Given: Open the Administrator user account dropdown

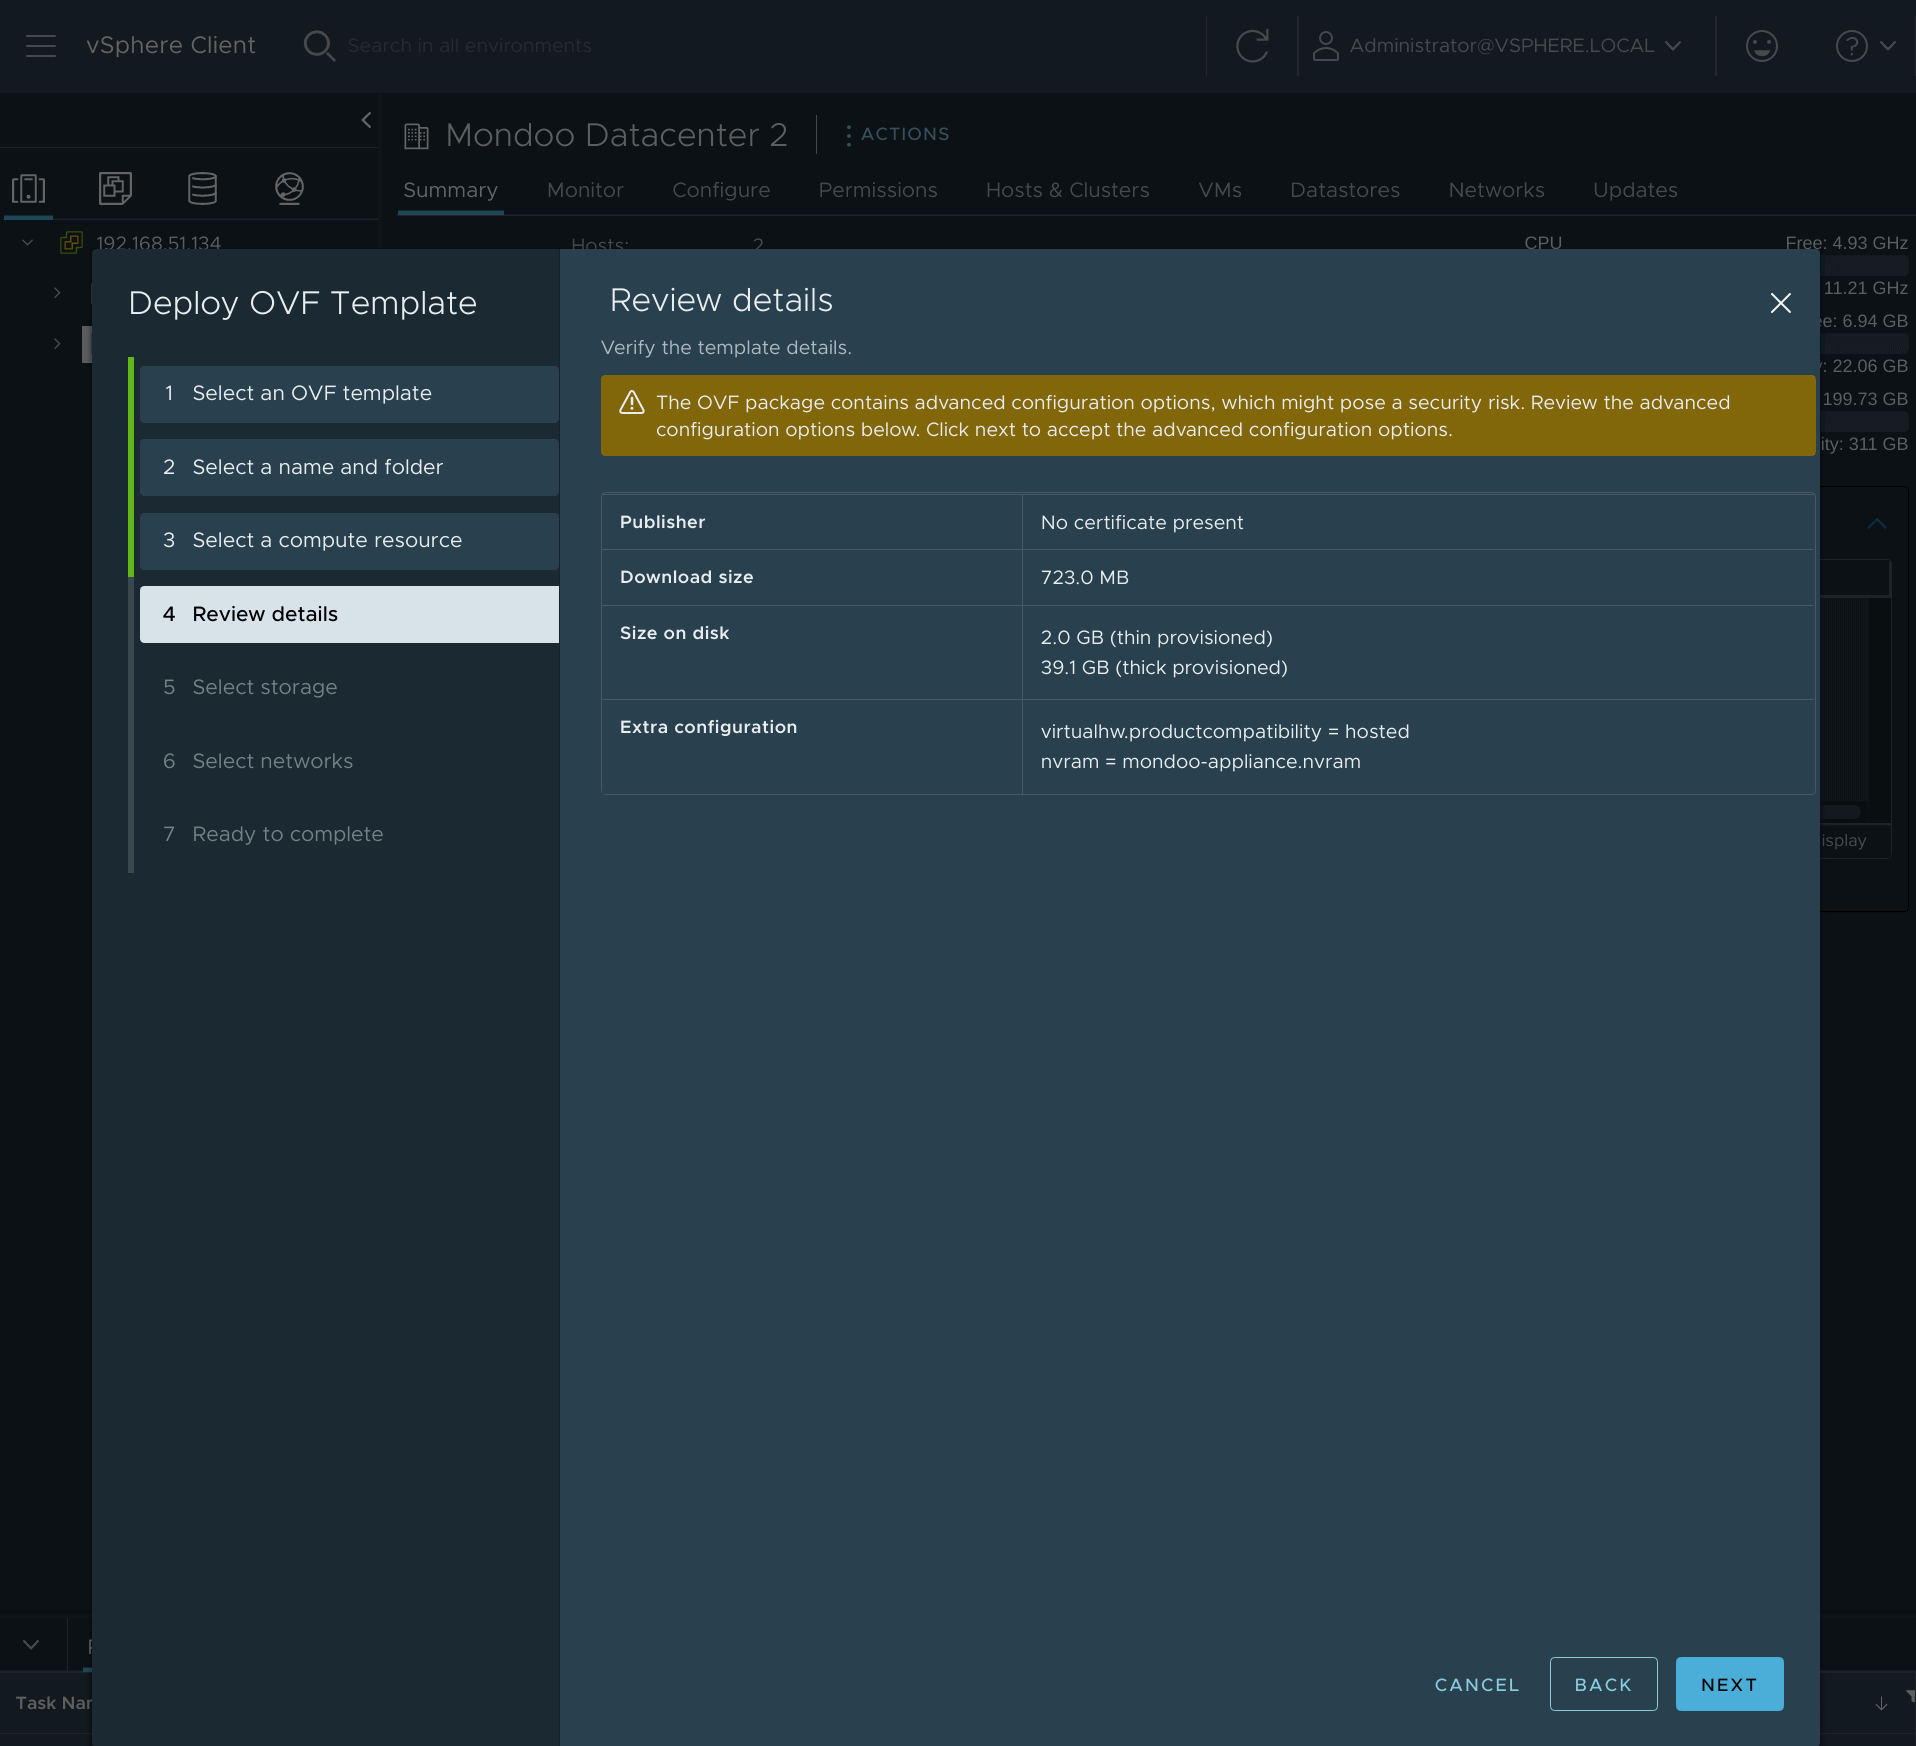Looking at the screenshot, I should (1498, 46).
